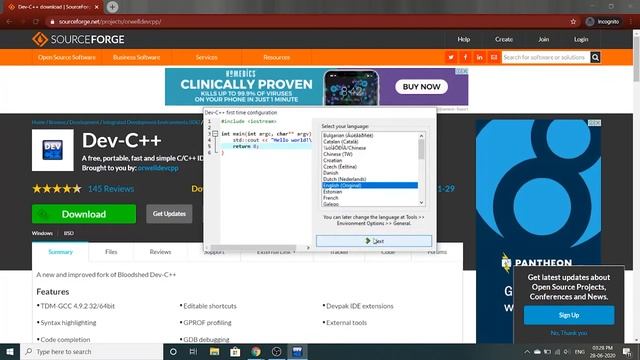Focus the software search field
The width and height of the screenshot is (640, 360).
(546, 58)
